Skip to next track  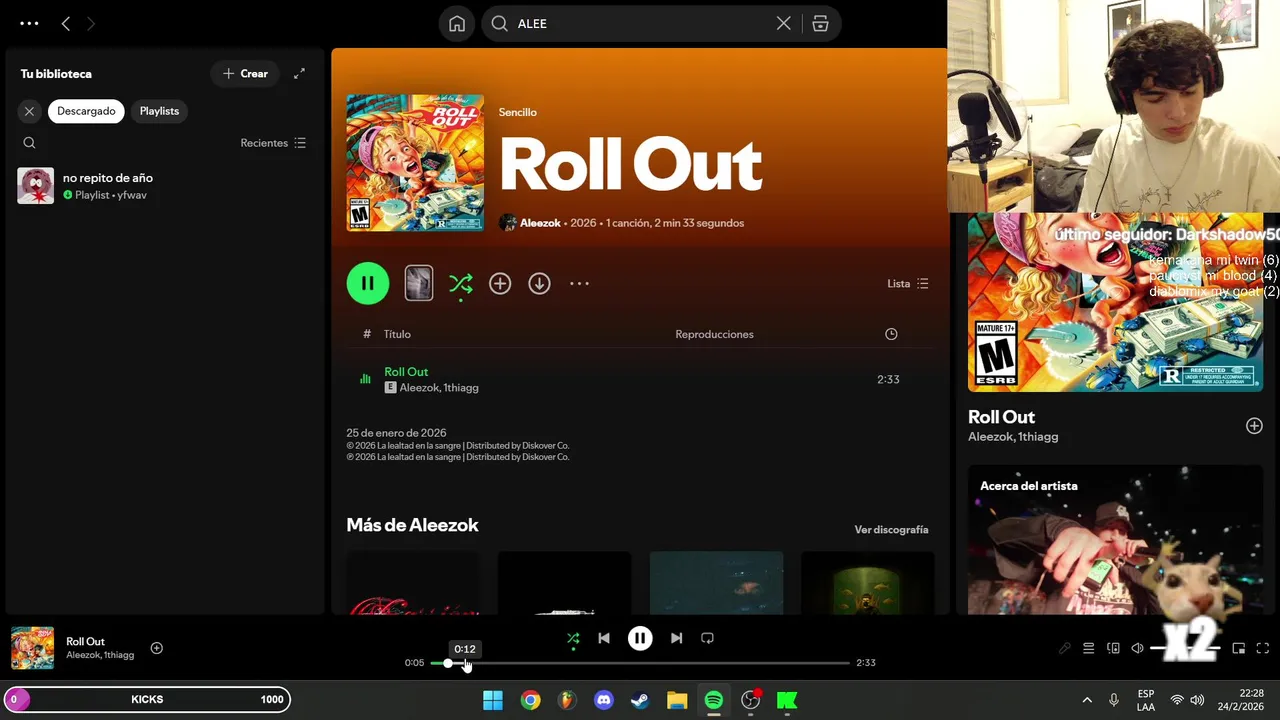676,638
